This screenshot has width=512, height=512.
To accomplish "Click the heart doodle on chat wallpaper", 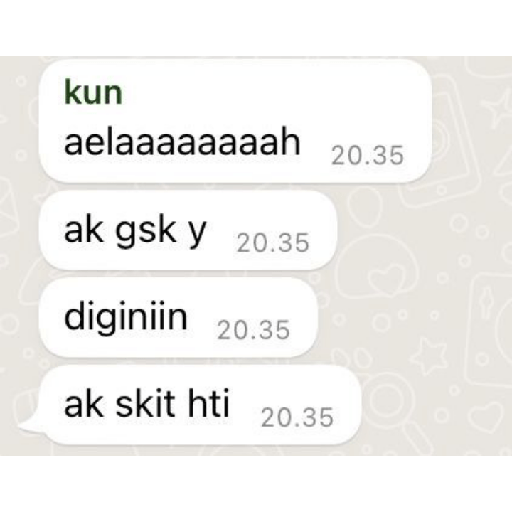I will 388,276.
